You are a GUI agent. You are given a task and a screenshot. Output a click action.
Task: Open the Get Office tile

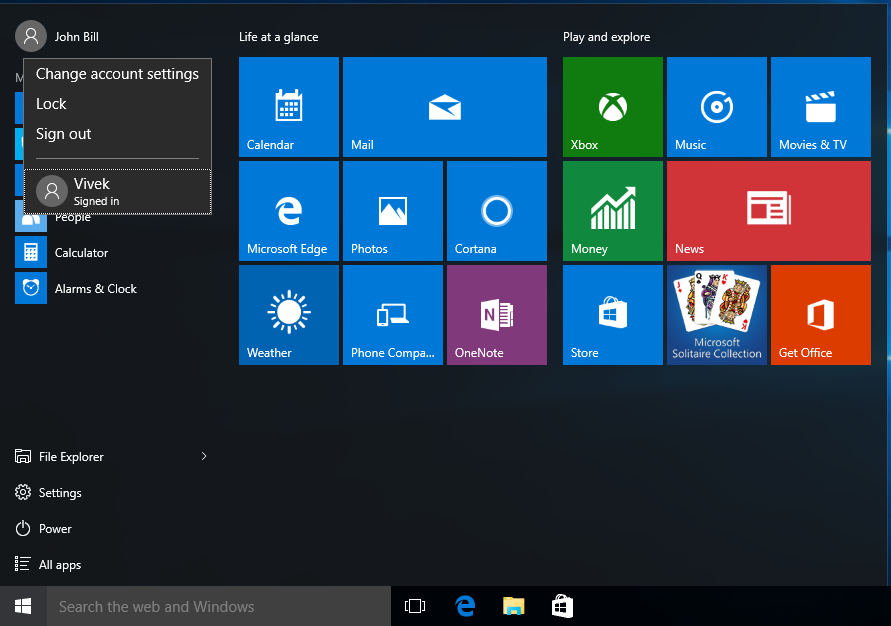click(821, 315)
